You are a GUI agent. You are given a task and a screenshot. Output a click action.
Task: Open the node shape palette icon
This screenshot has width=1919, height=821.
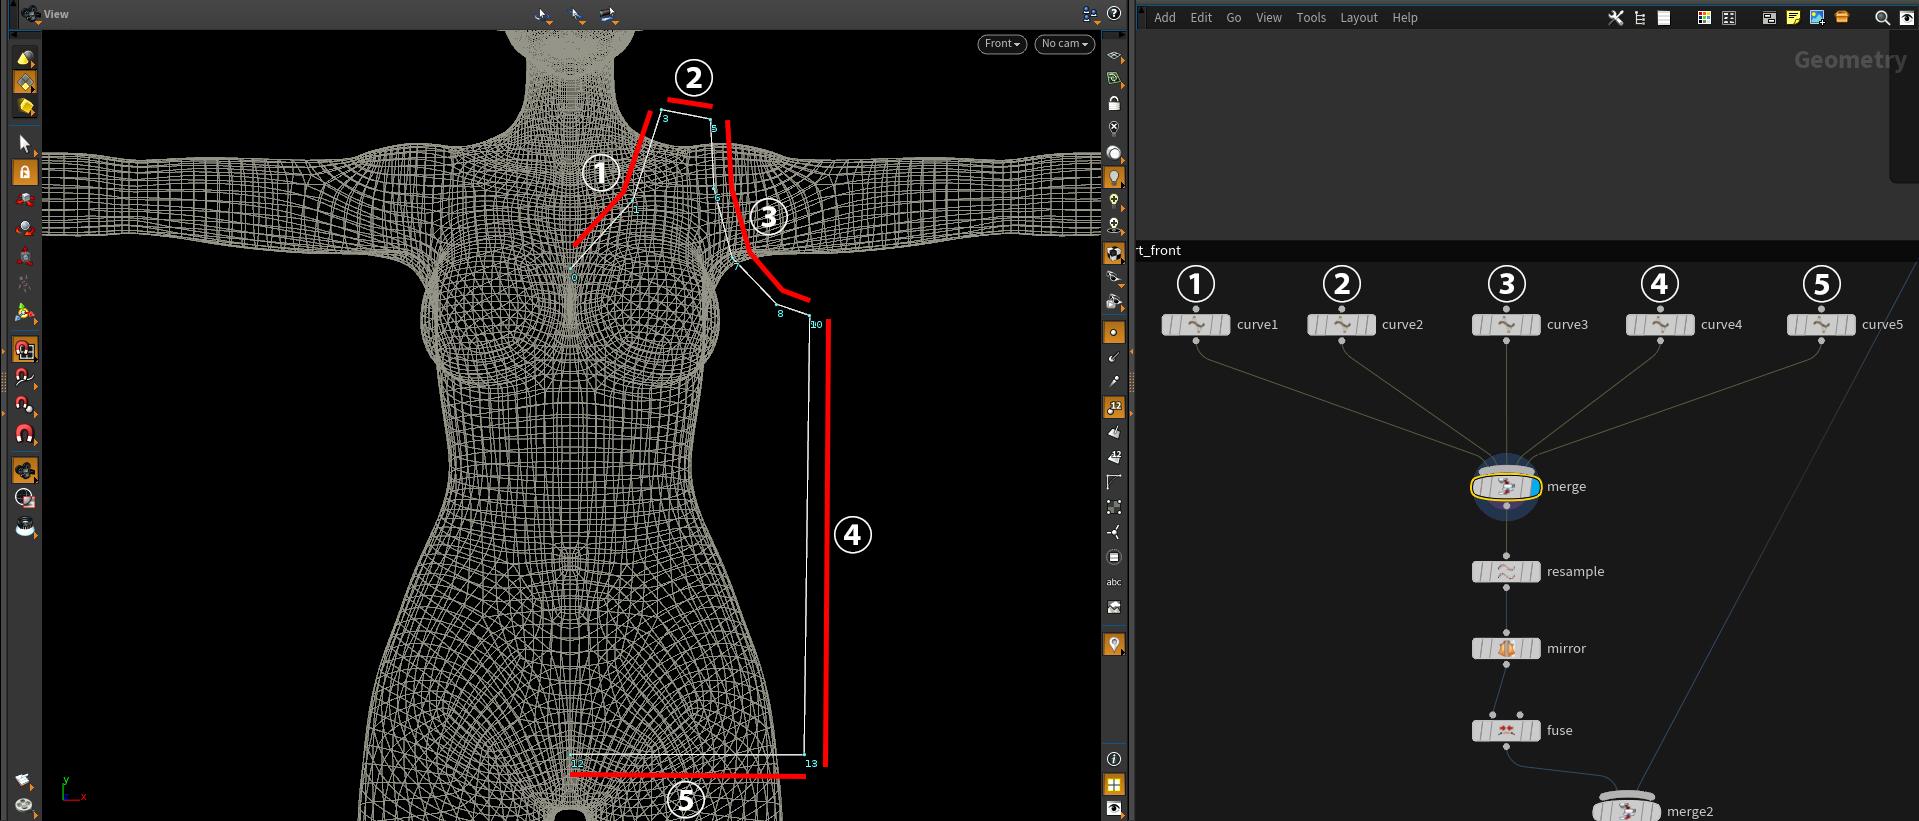1727,18
